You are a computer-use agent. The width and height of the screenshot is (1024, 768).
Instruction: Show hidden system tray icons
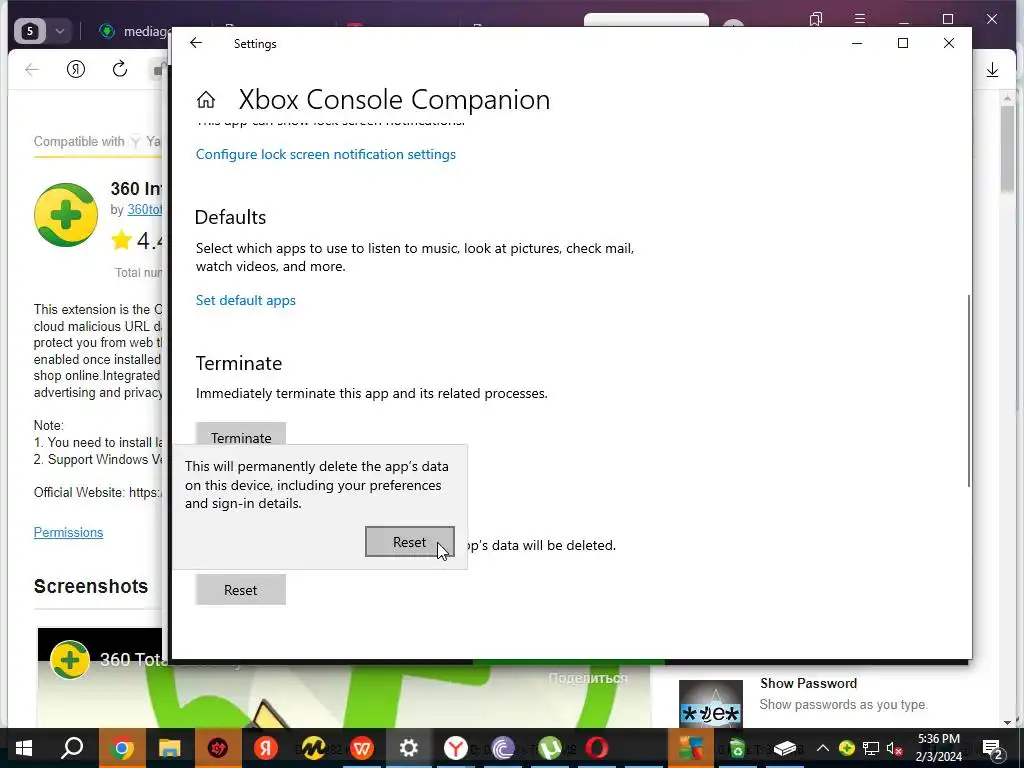(823, 748)
